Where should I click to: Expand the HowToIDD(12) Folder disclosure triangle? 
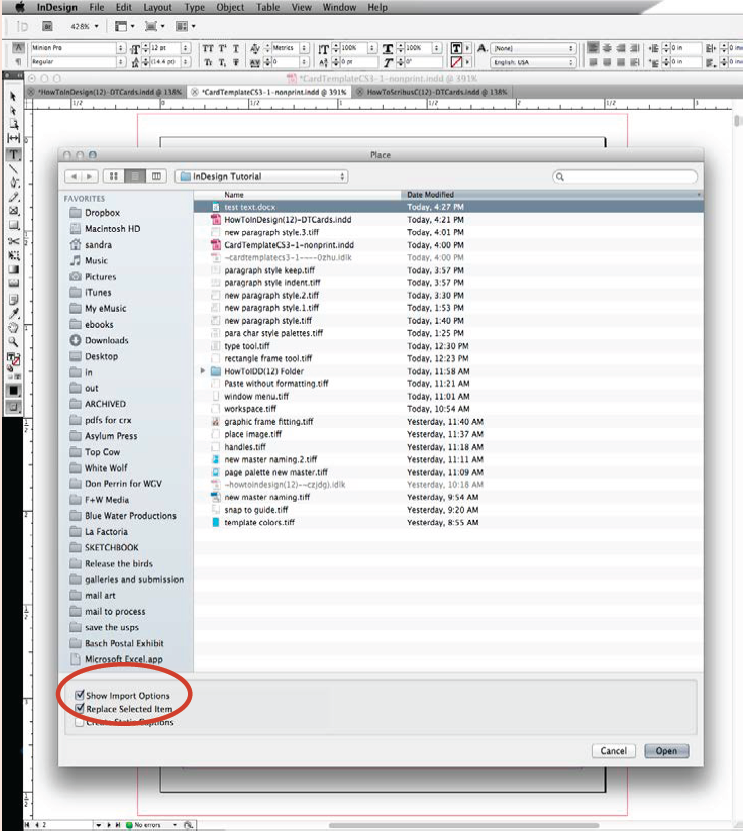point(204,371)
